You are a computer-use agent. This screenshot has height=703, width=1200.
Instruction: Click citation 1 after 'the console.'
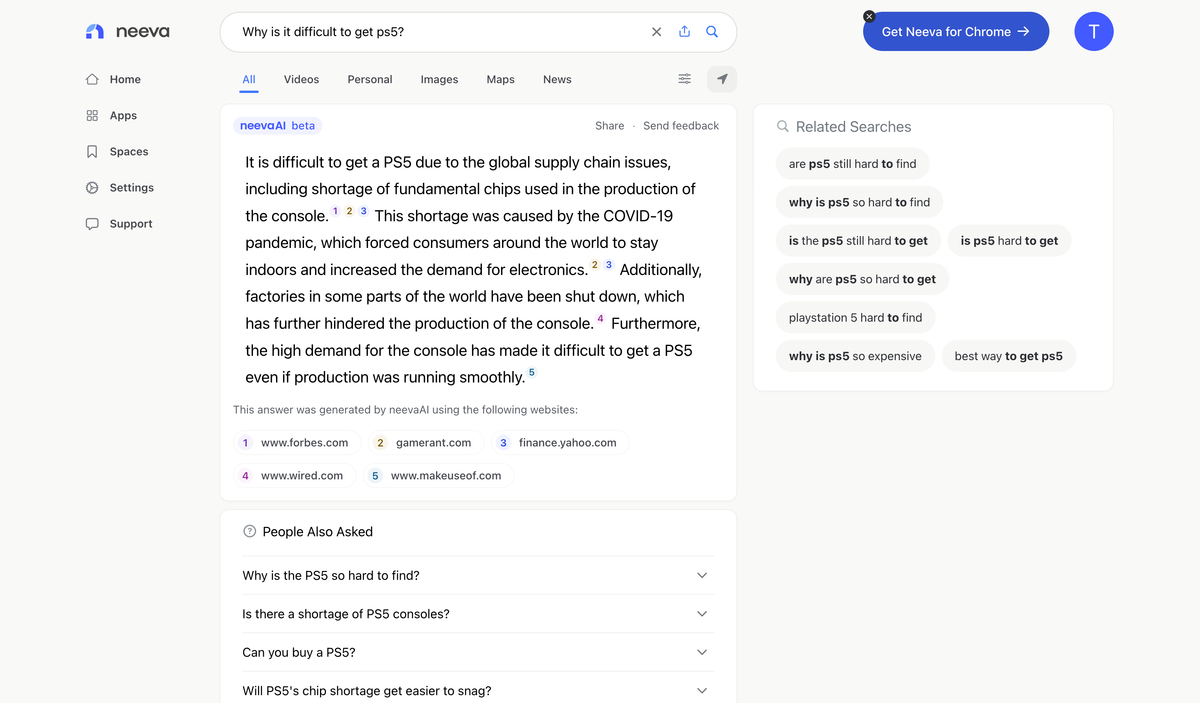[x=335, y=211]
